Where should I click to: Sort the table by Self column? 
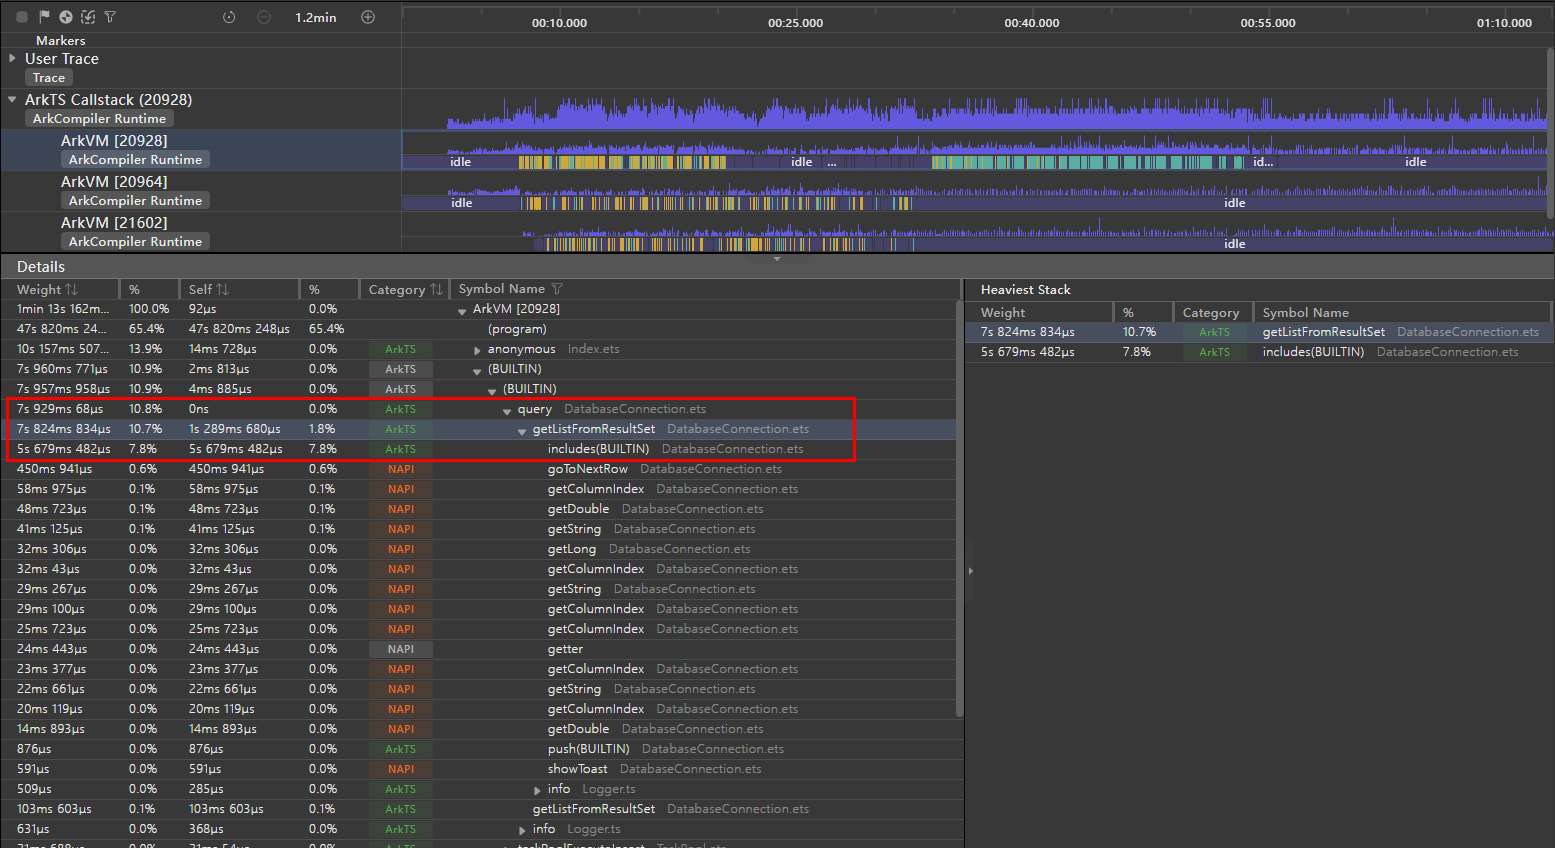[x=222, y=289]
